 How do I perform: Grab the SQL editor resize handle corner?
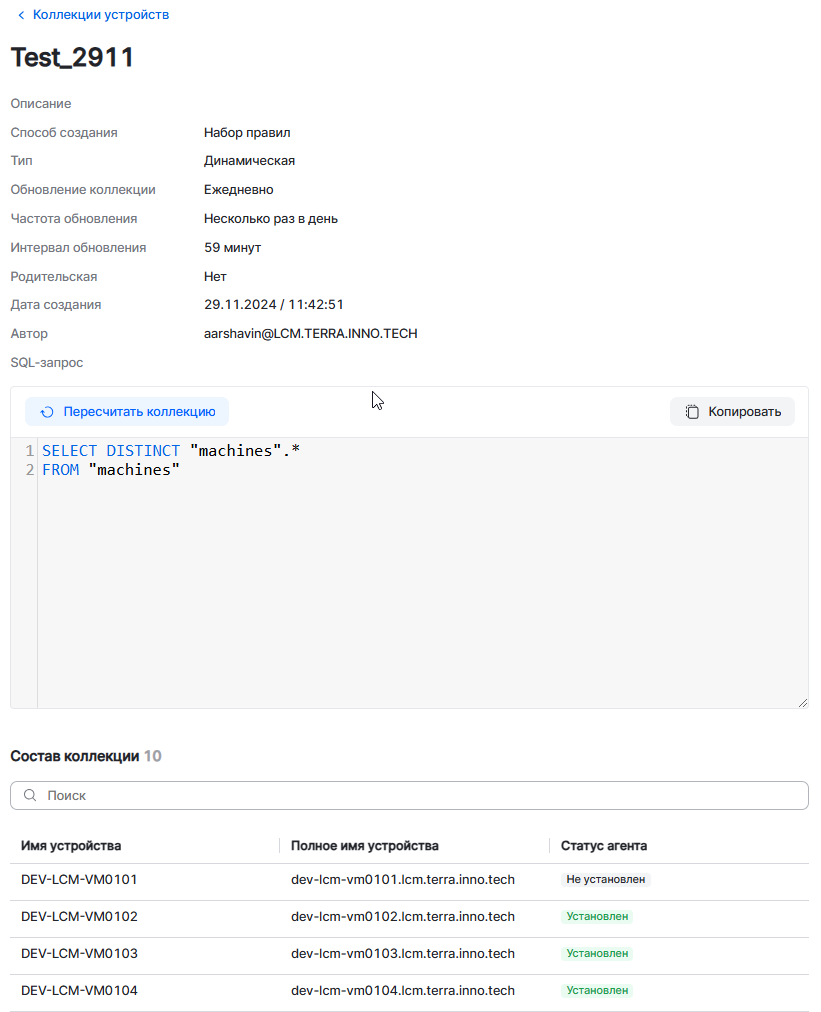point(802,702)
